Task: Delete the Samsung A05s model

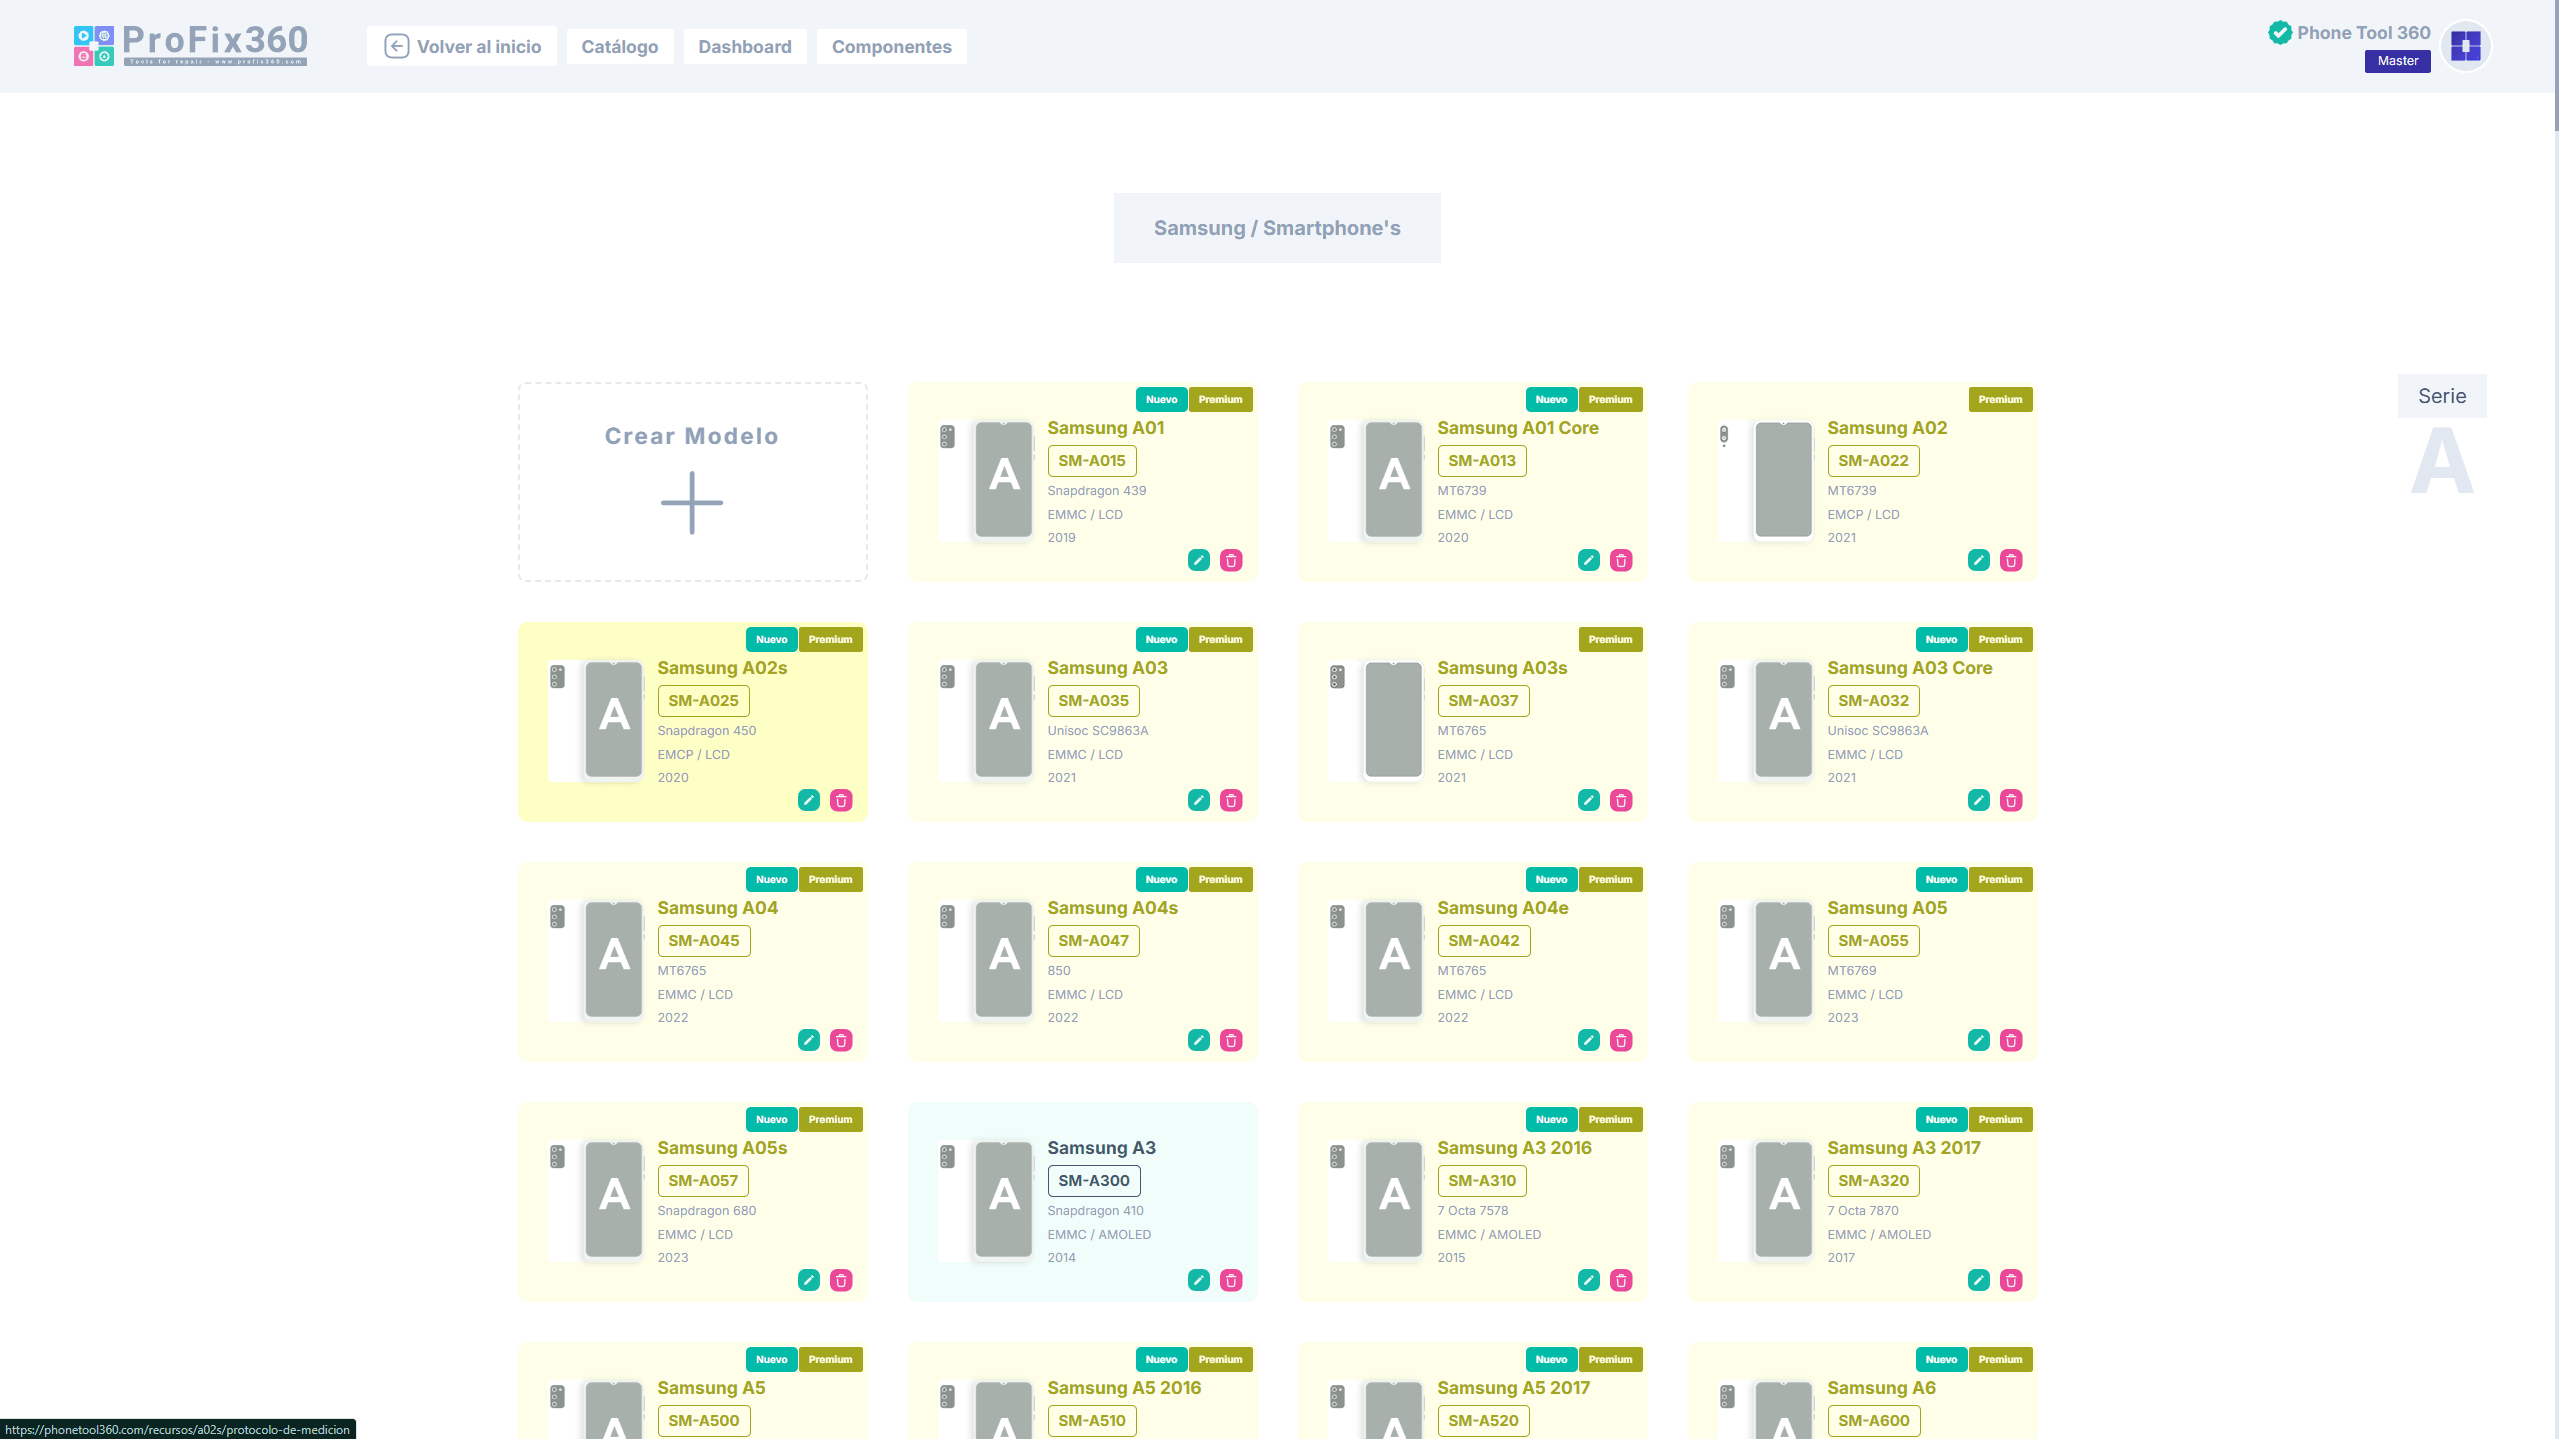Action: point(841,1280)
